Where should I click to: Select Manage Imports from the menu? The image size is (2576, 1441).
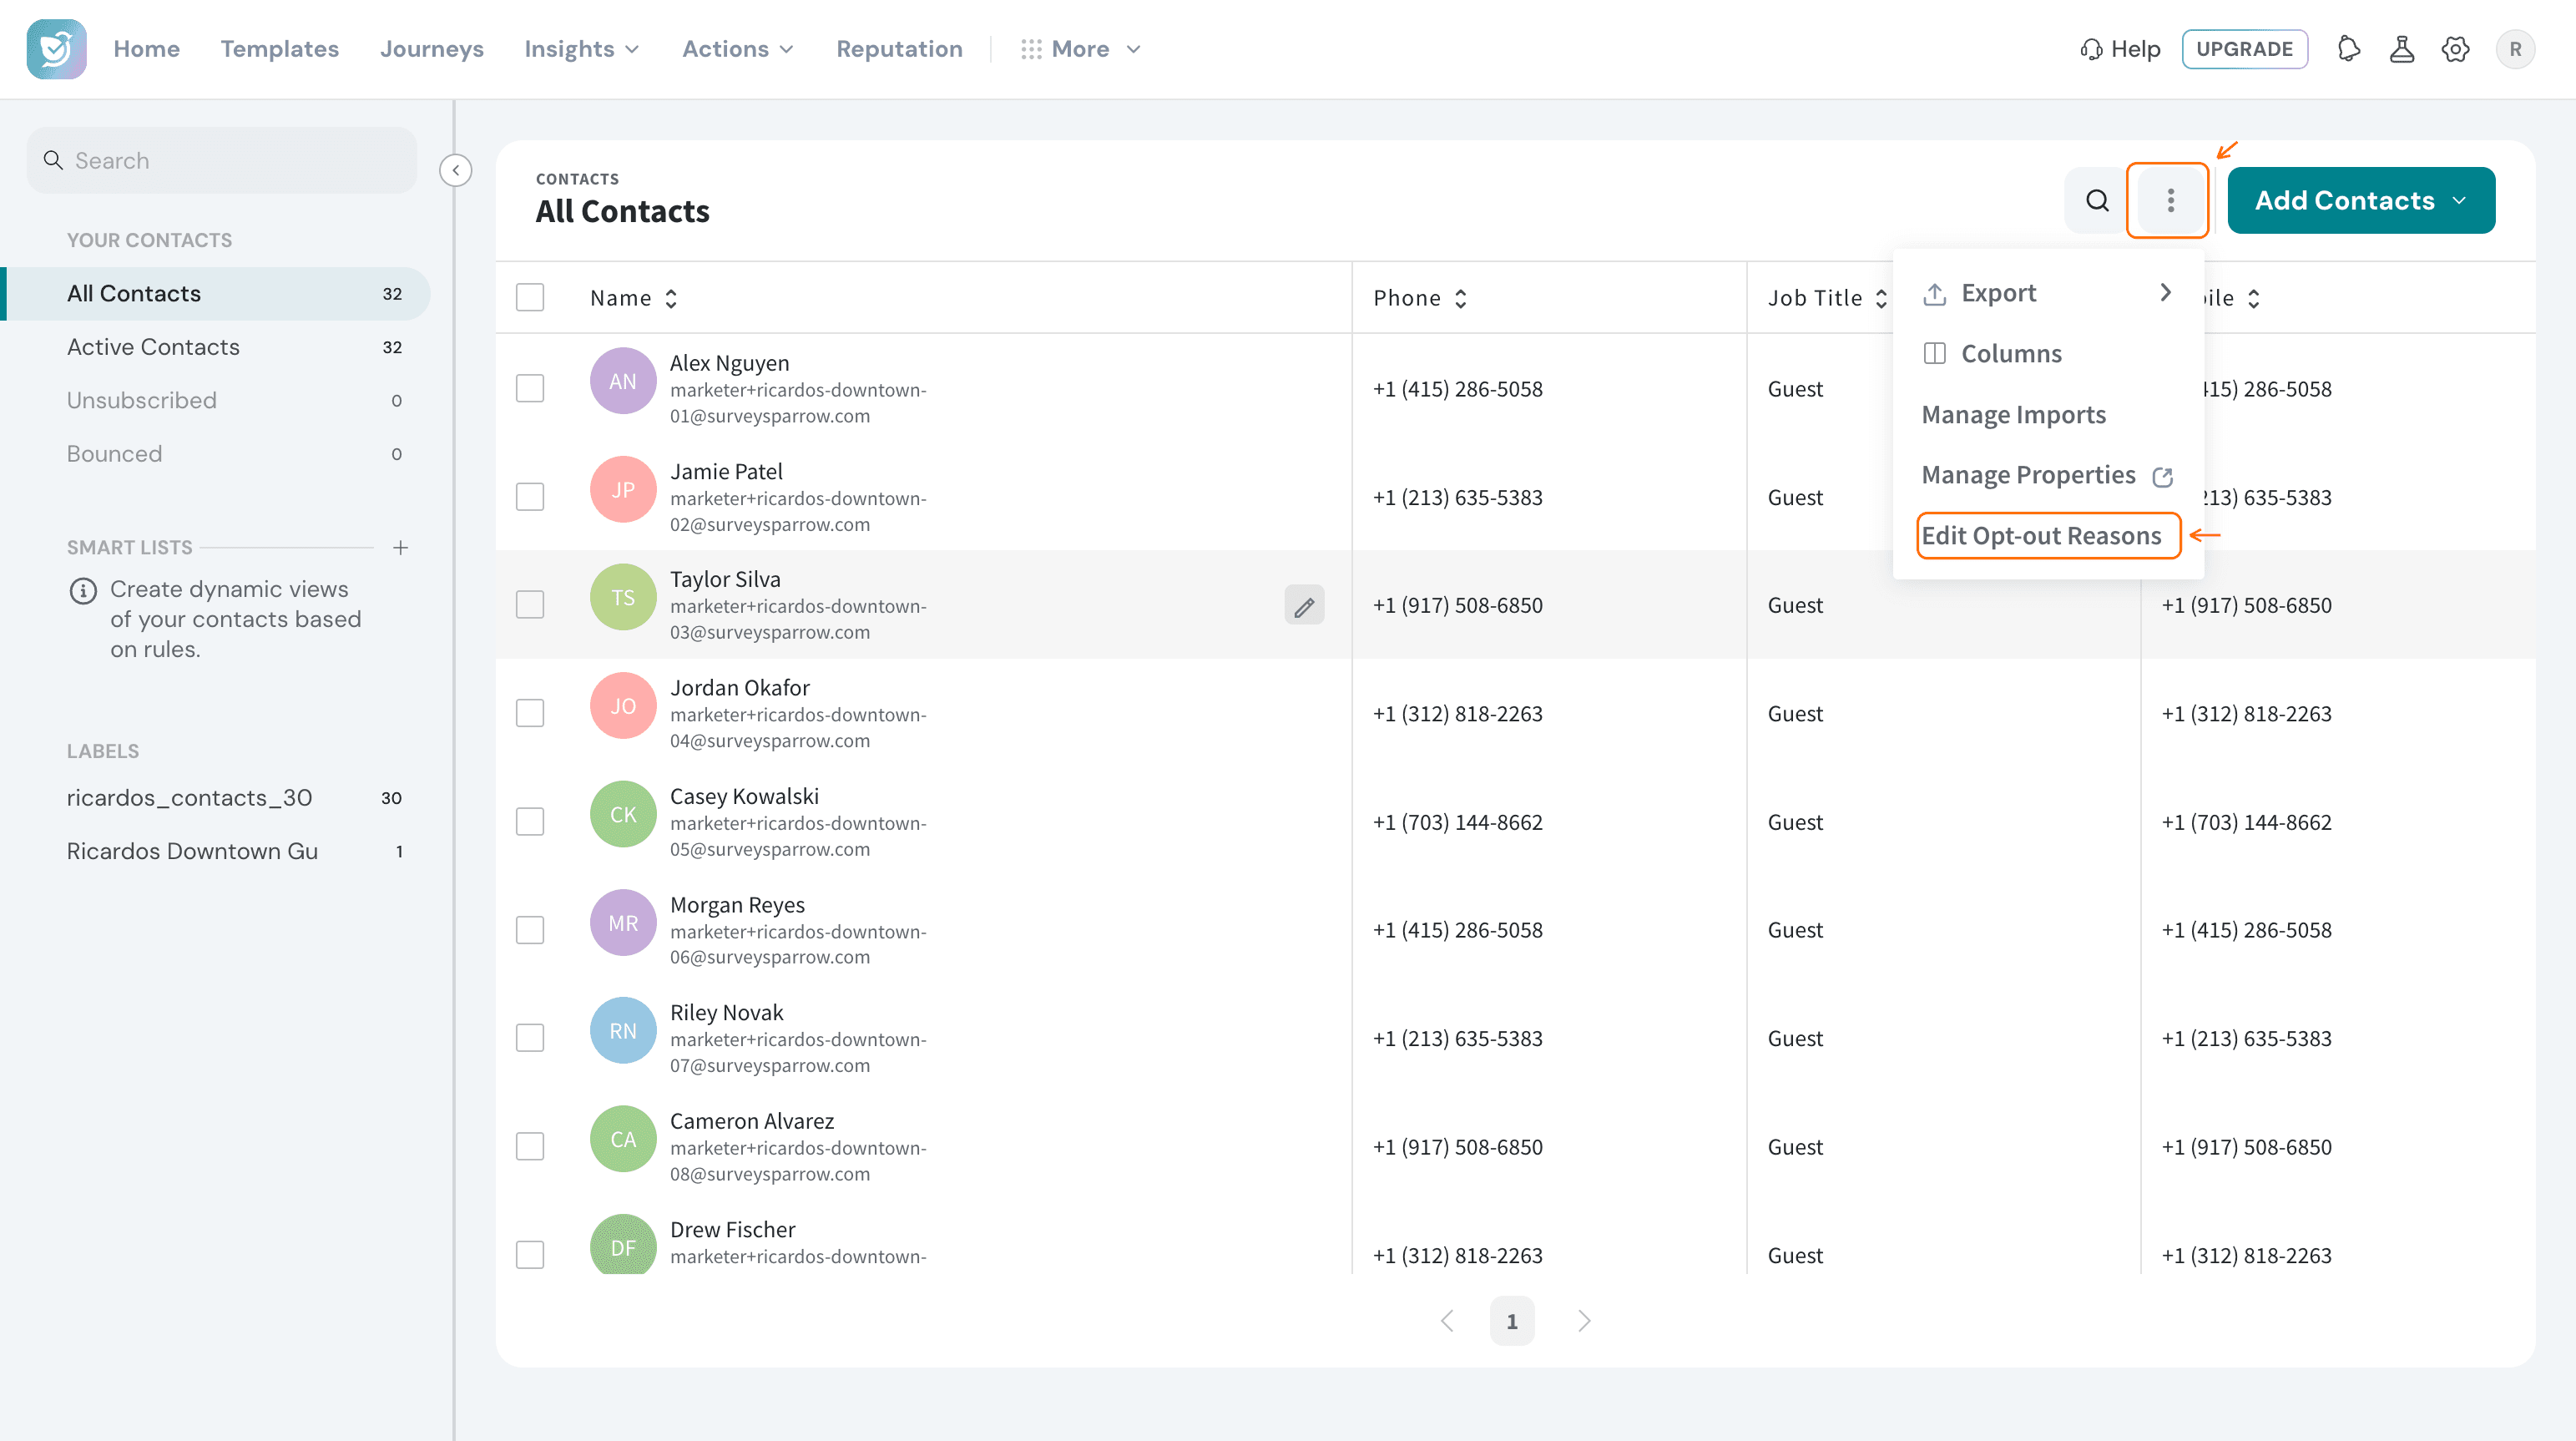[2013, 414]
